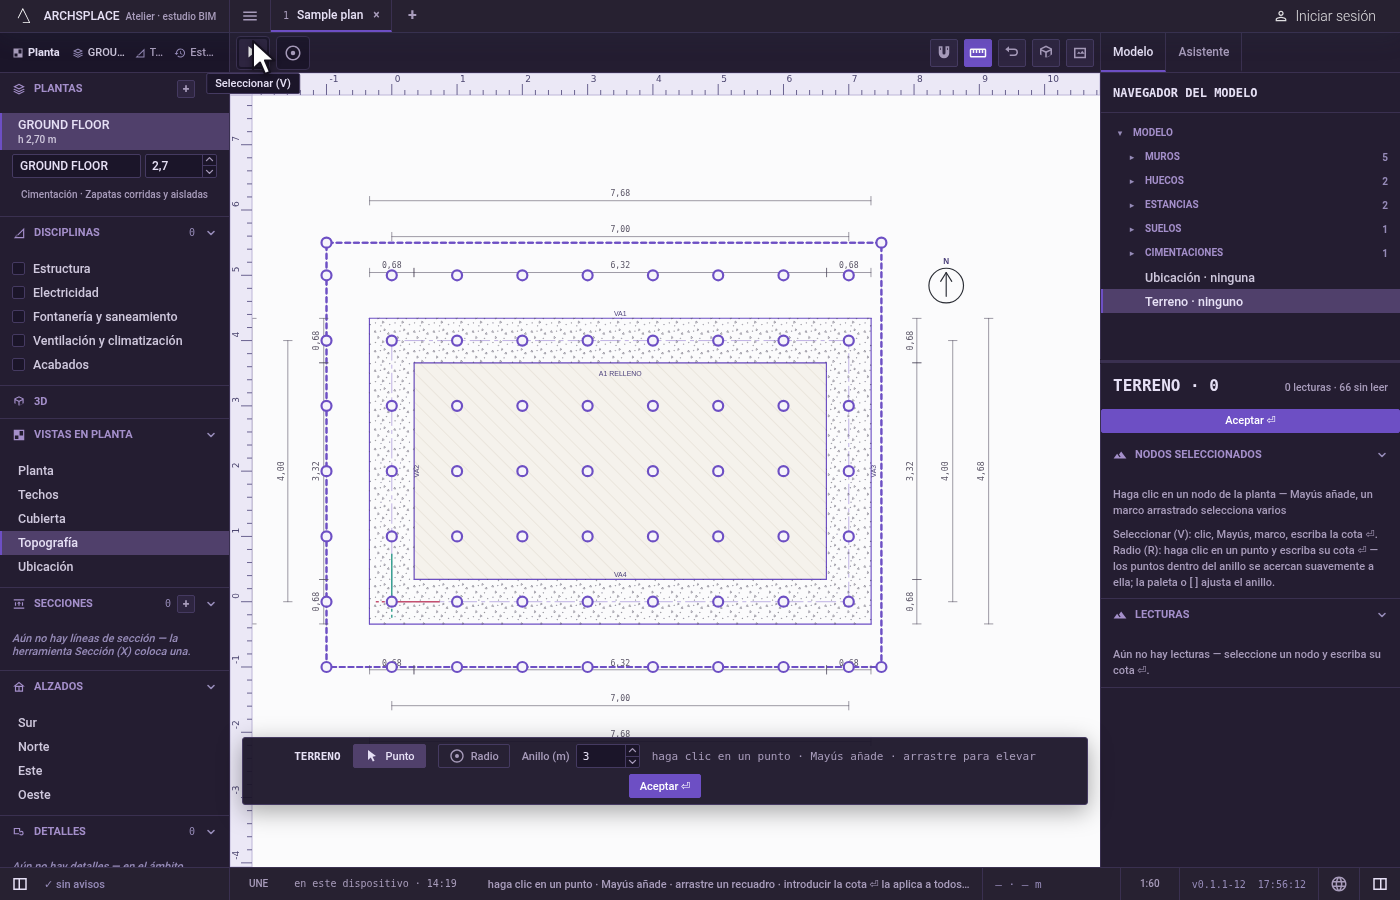The image size is (1400, 900).
Task: Check Fontanería y saneamiento checkbox
Action: tap(18, 317)
